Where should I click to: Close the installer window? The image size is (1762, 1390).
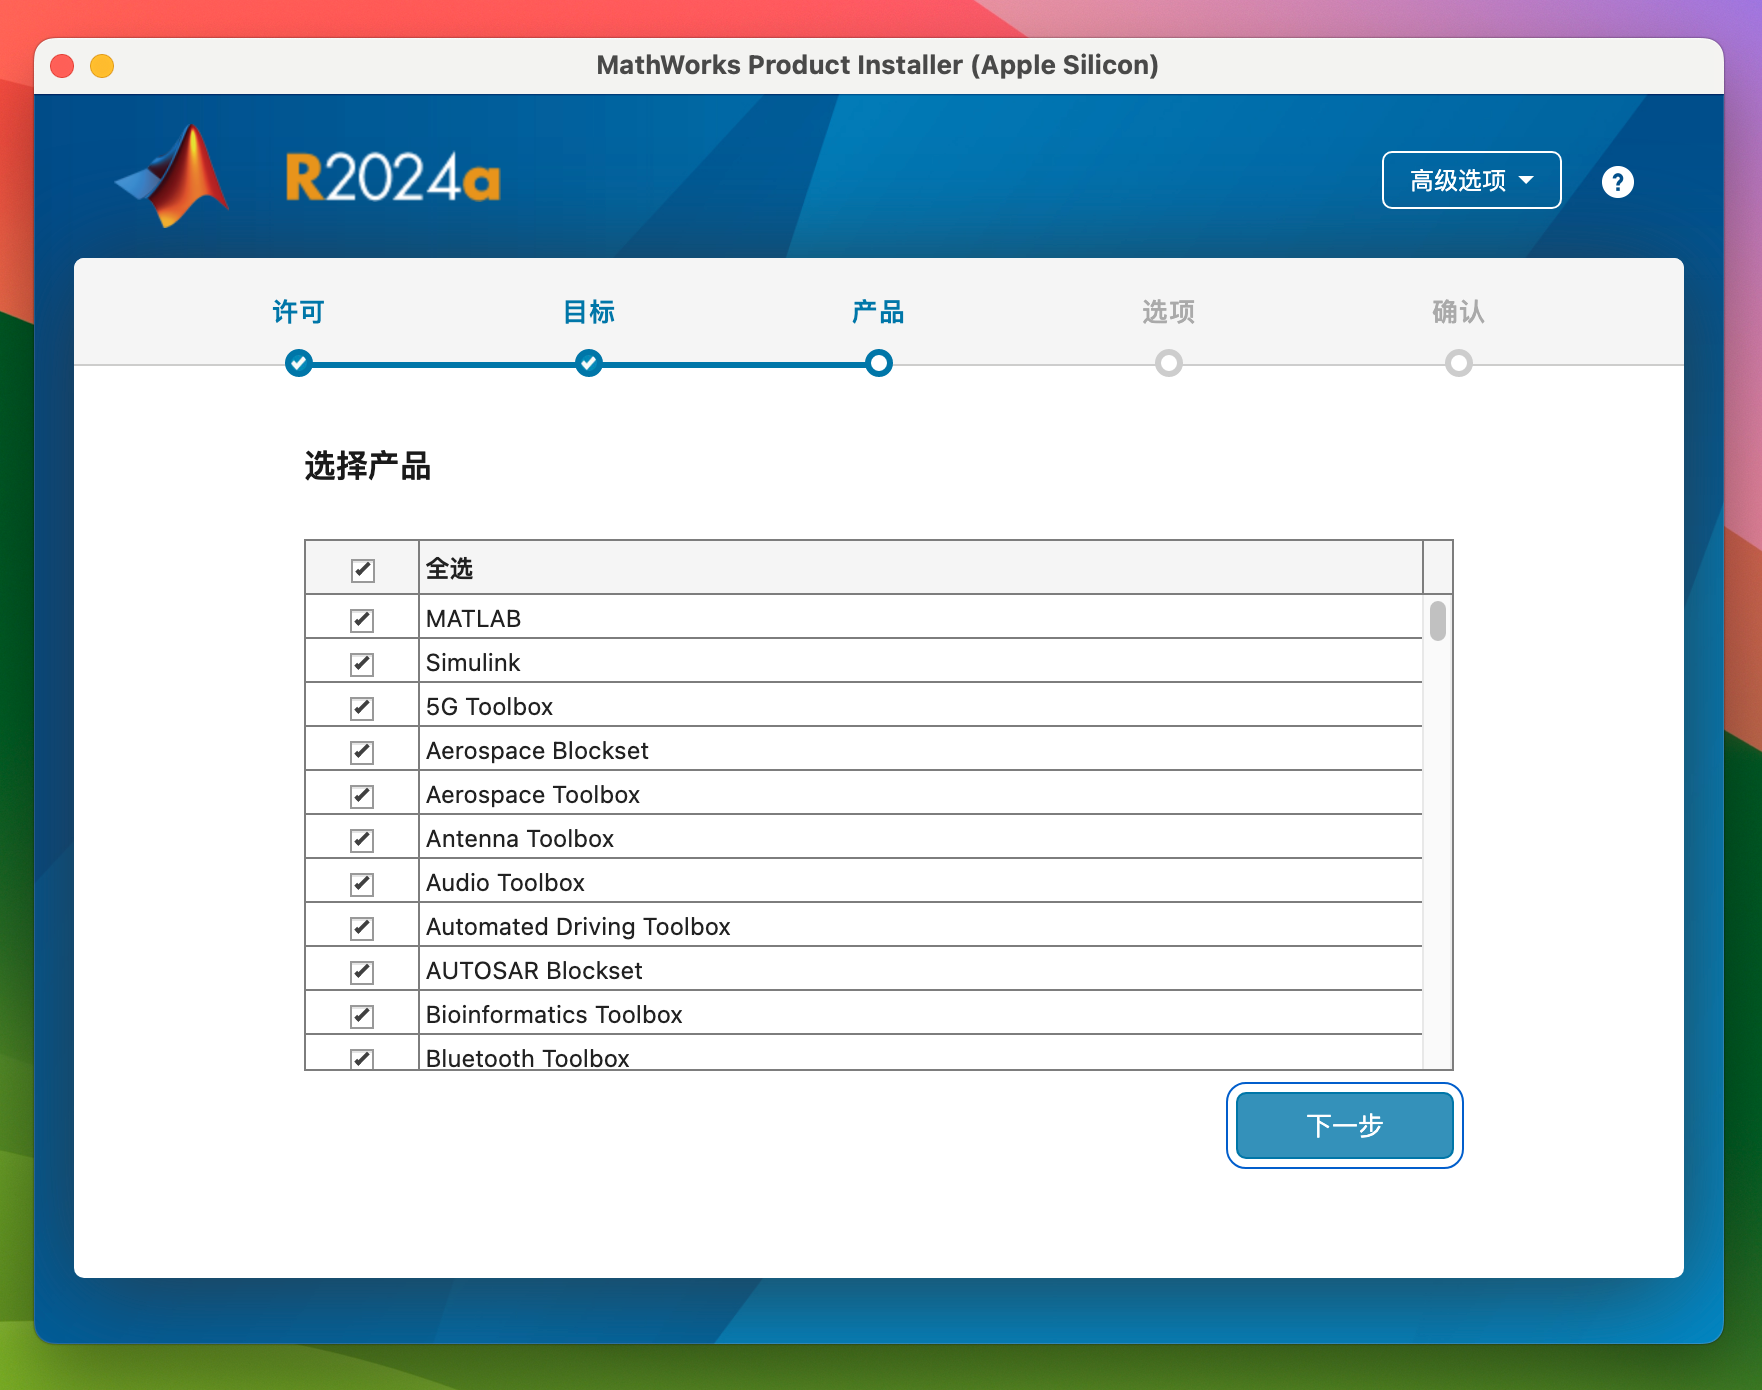point(62,66)
